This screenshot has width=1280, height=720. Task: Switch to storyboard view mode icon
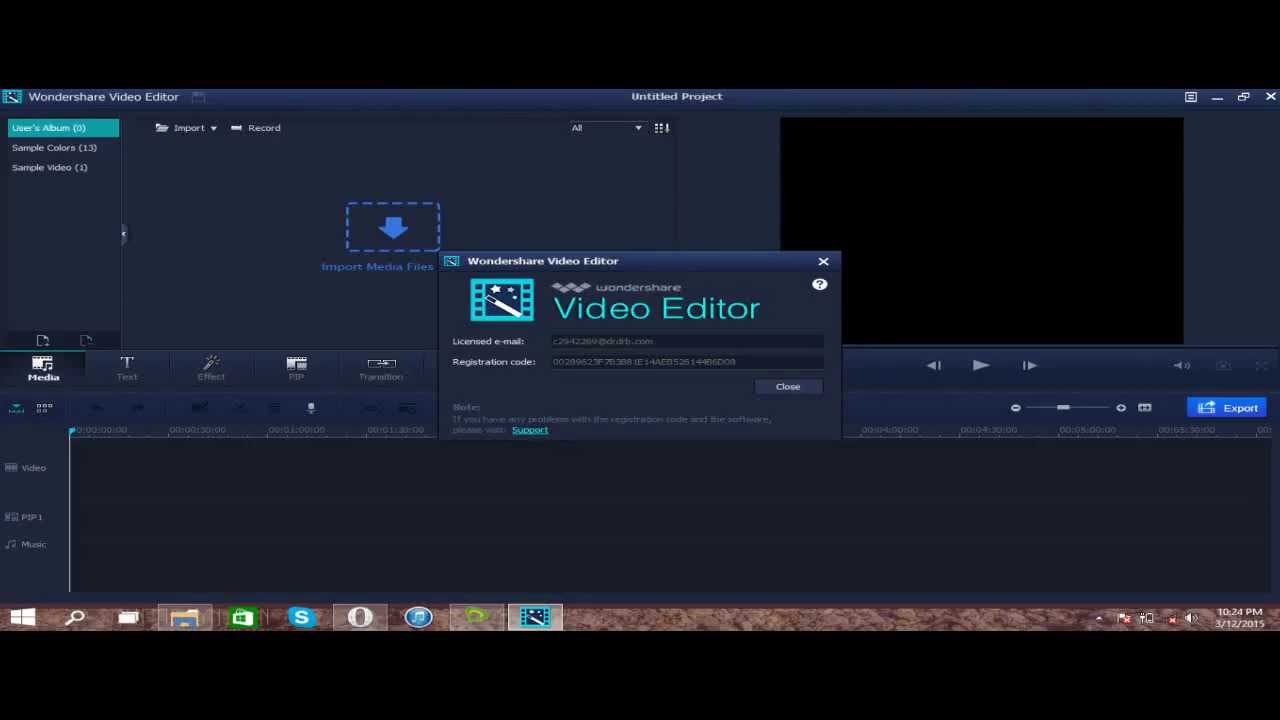[44, 408]
